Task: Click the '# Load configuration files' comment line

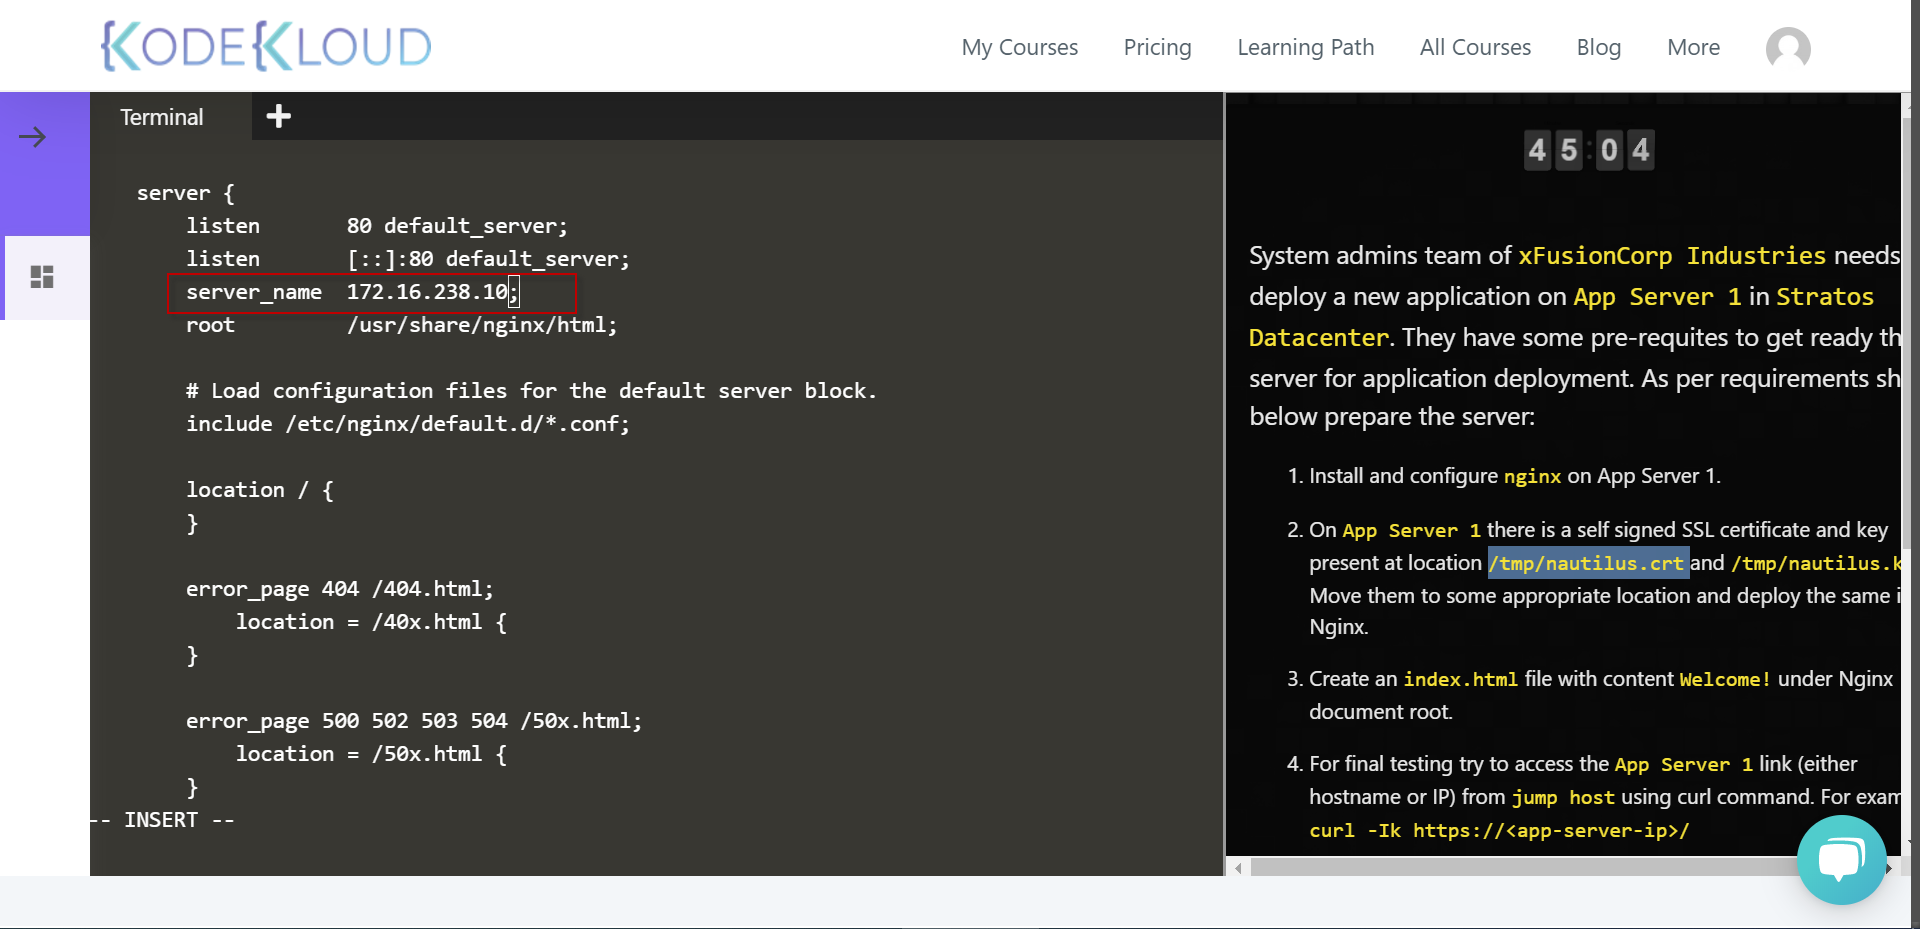Action: coord(531,391)
